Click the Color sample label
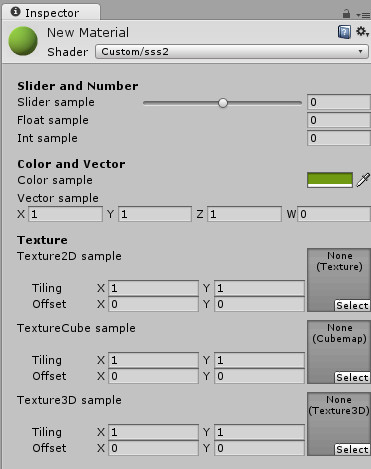 tap(55, 180)
